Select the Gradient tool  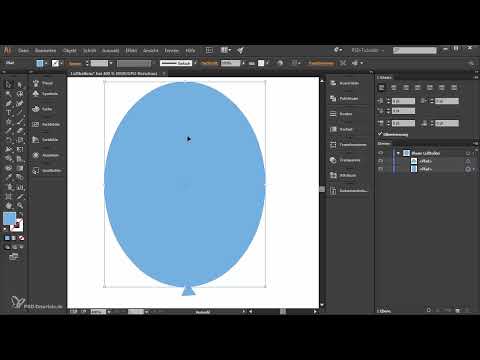20,168
